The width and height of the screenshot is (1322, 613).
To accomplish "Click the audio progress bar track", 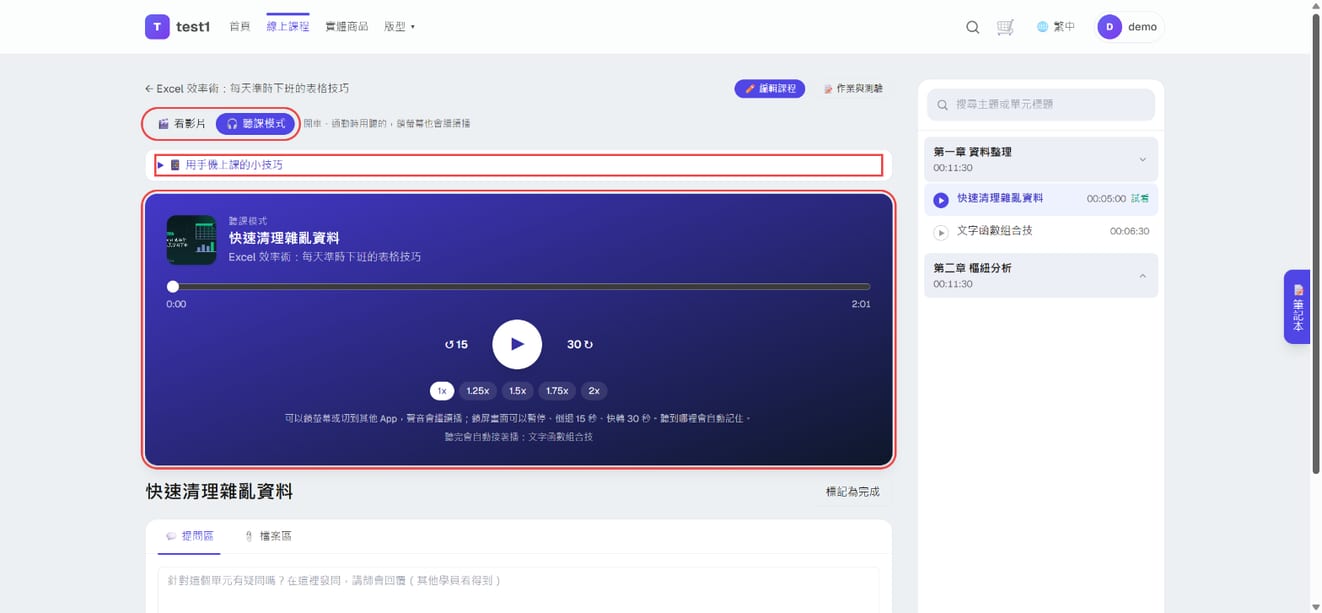I will point(519,287).
